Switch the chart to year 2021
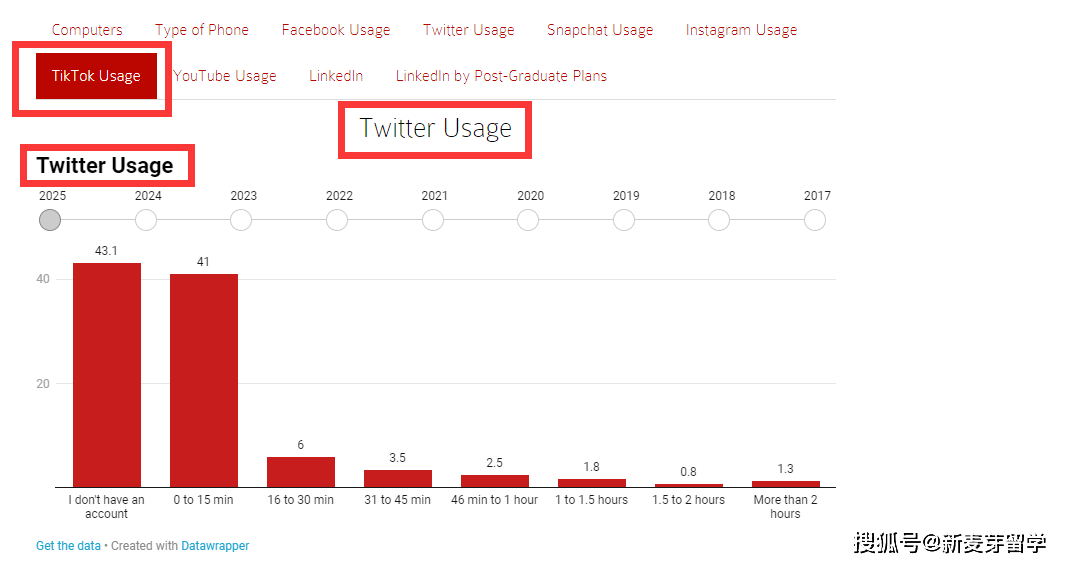Viewport: 1071px width, 566px height. tap(433, 220)
